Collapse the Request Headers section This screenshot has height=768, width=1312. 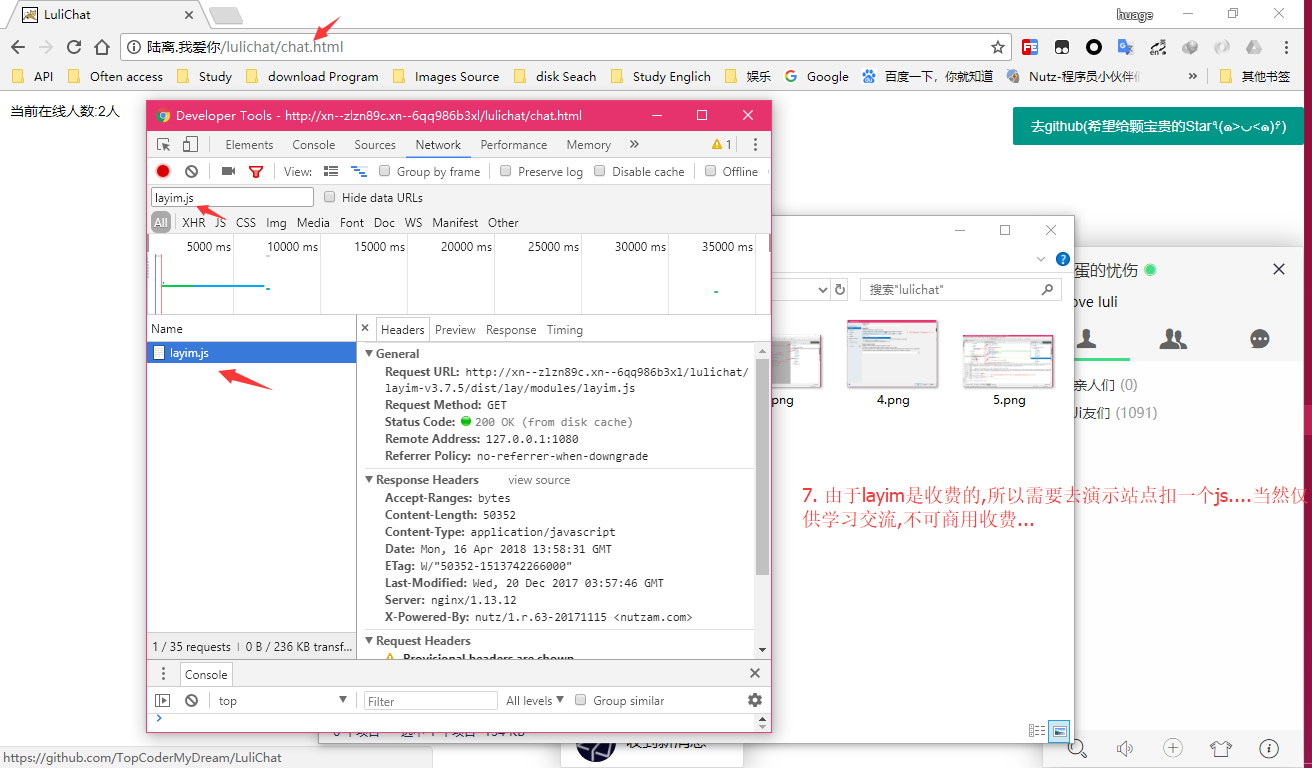click(x=369, y=641)
